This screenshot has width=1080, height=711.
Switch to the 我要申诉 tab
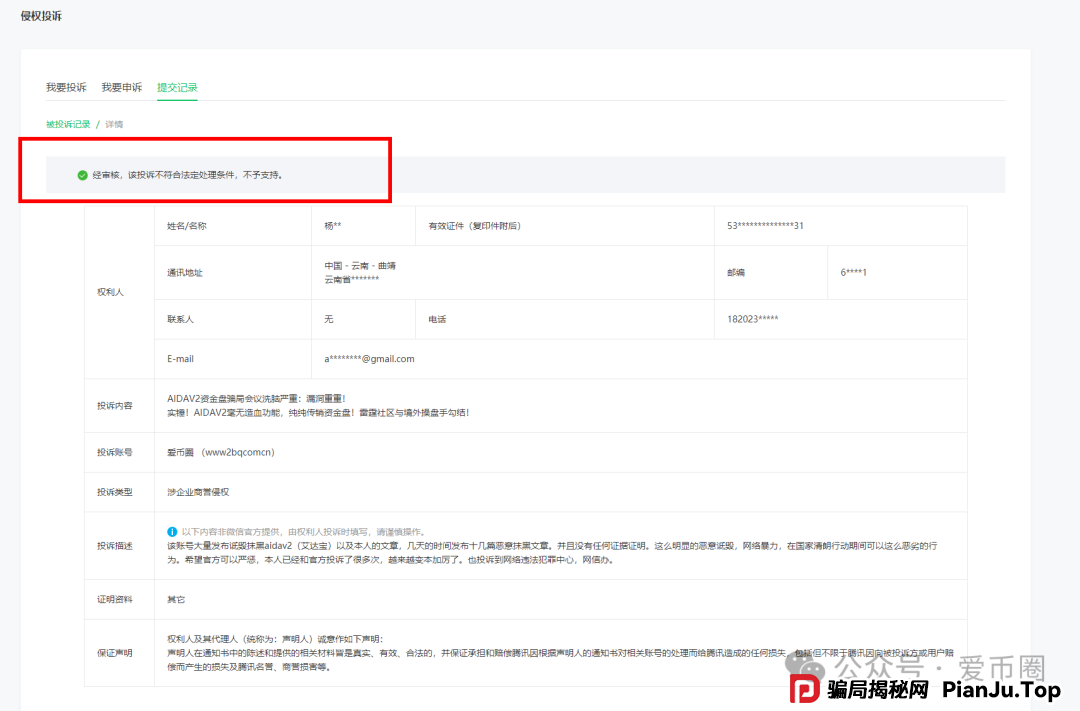click(x=120, y=85)
